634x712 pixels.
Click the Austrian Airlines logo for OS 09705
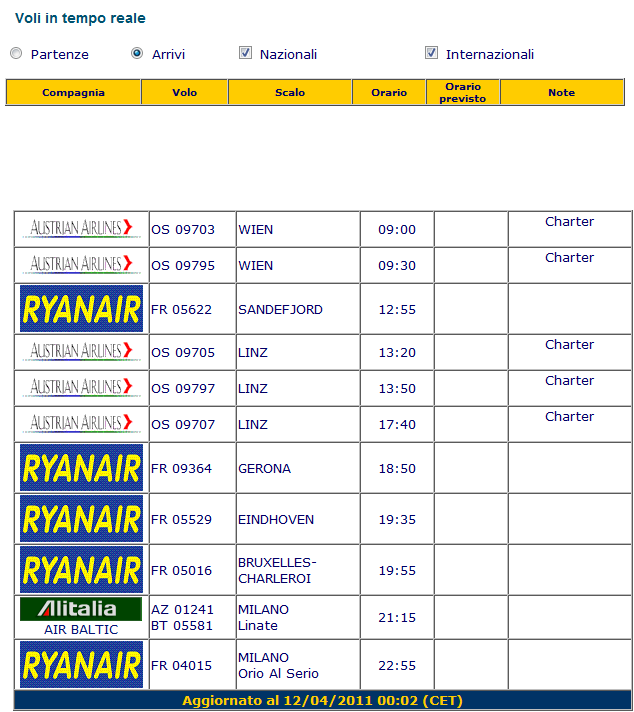click(81, 351)
